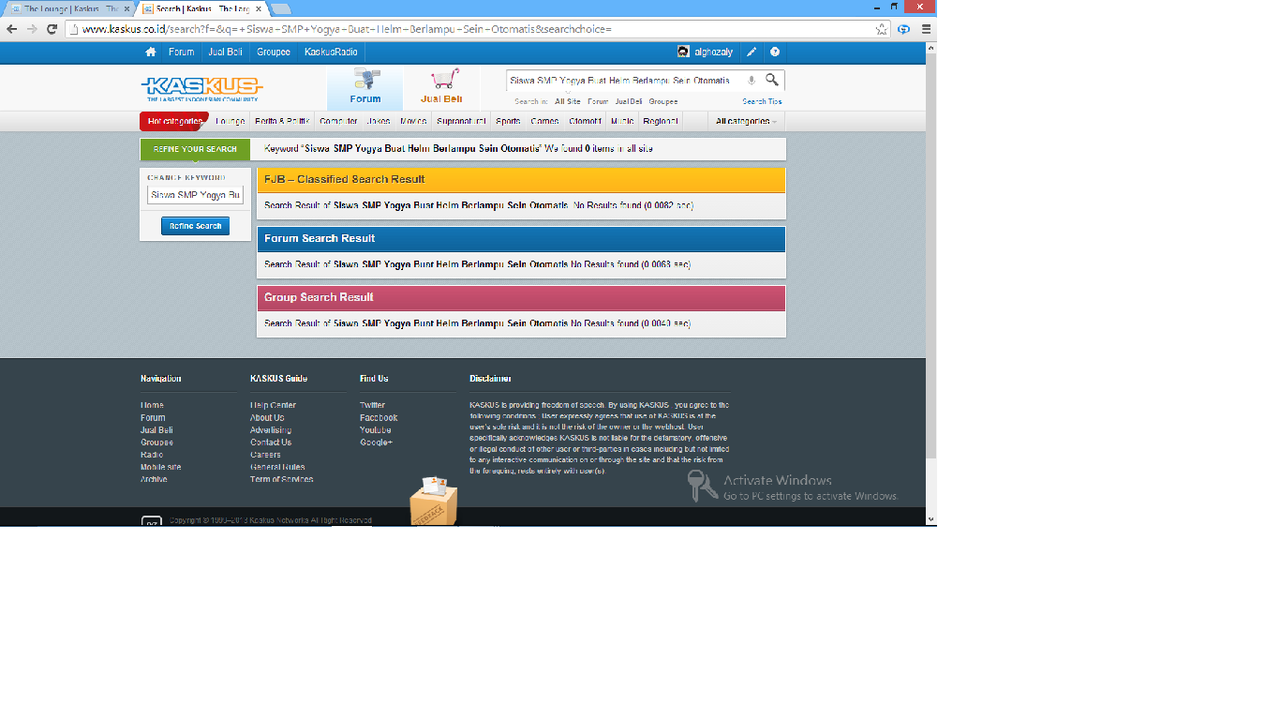
Task: Open the Regional category
Action: (x=660, y=121)
